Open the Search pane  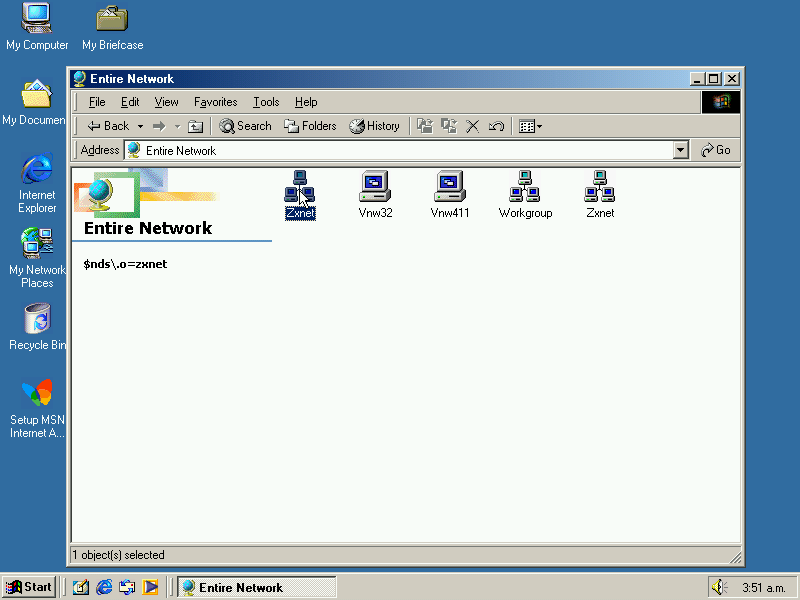(245, 126)
